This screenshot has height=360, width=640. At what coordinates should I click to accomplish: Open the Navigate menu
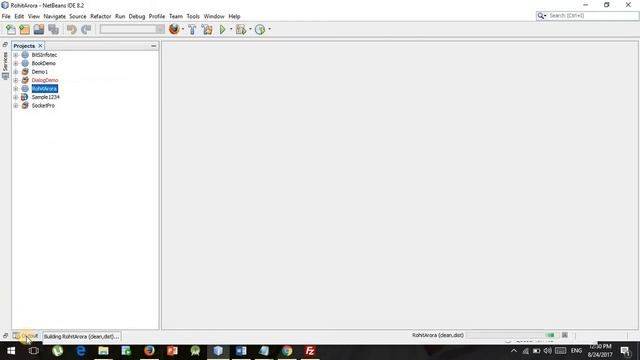click(x=55, y=16)
